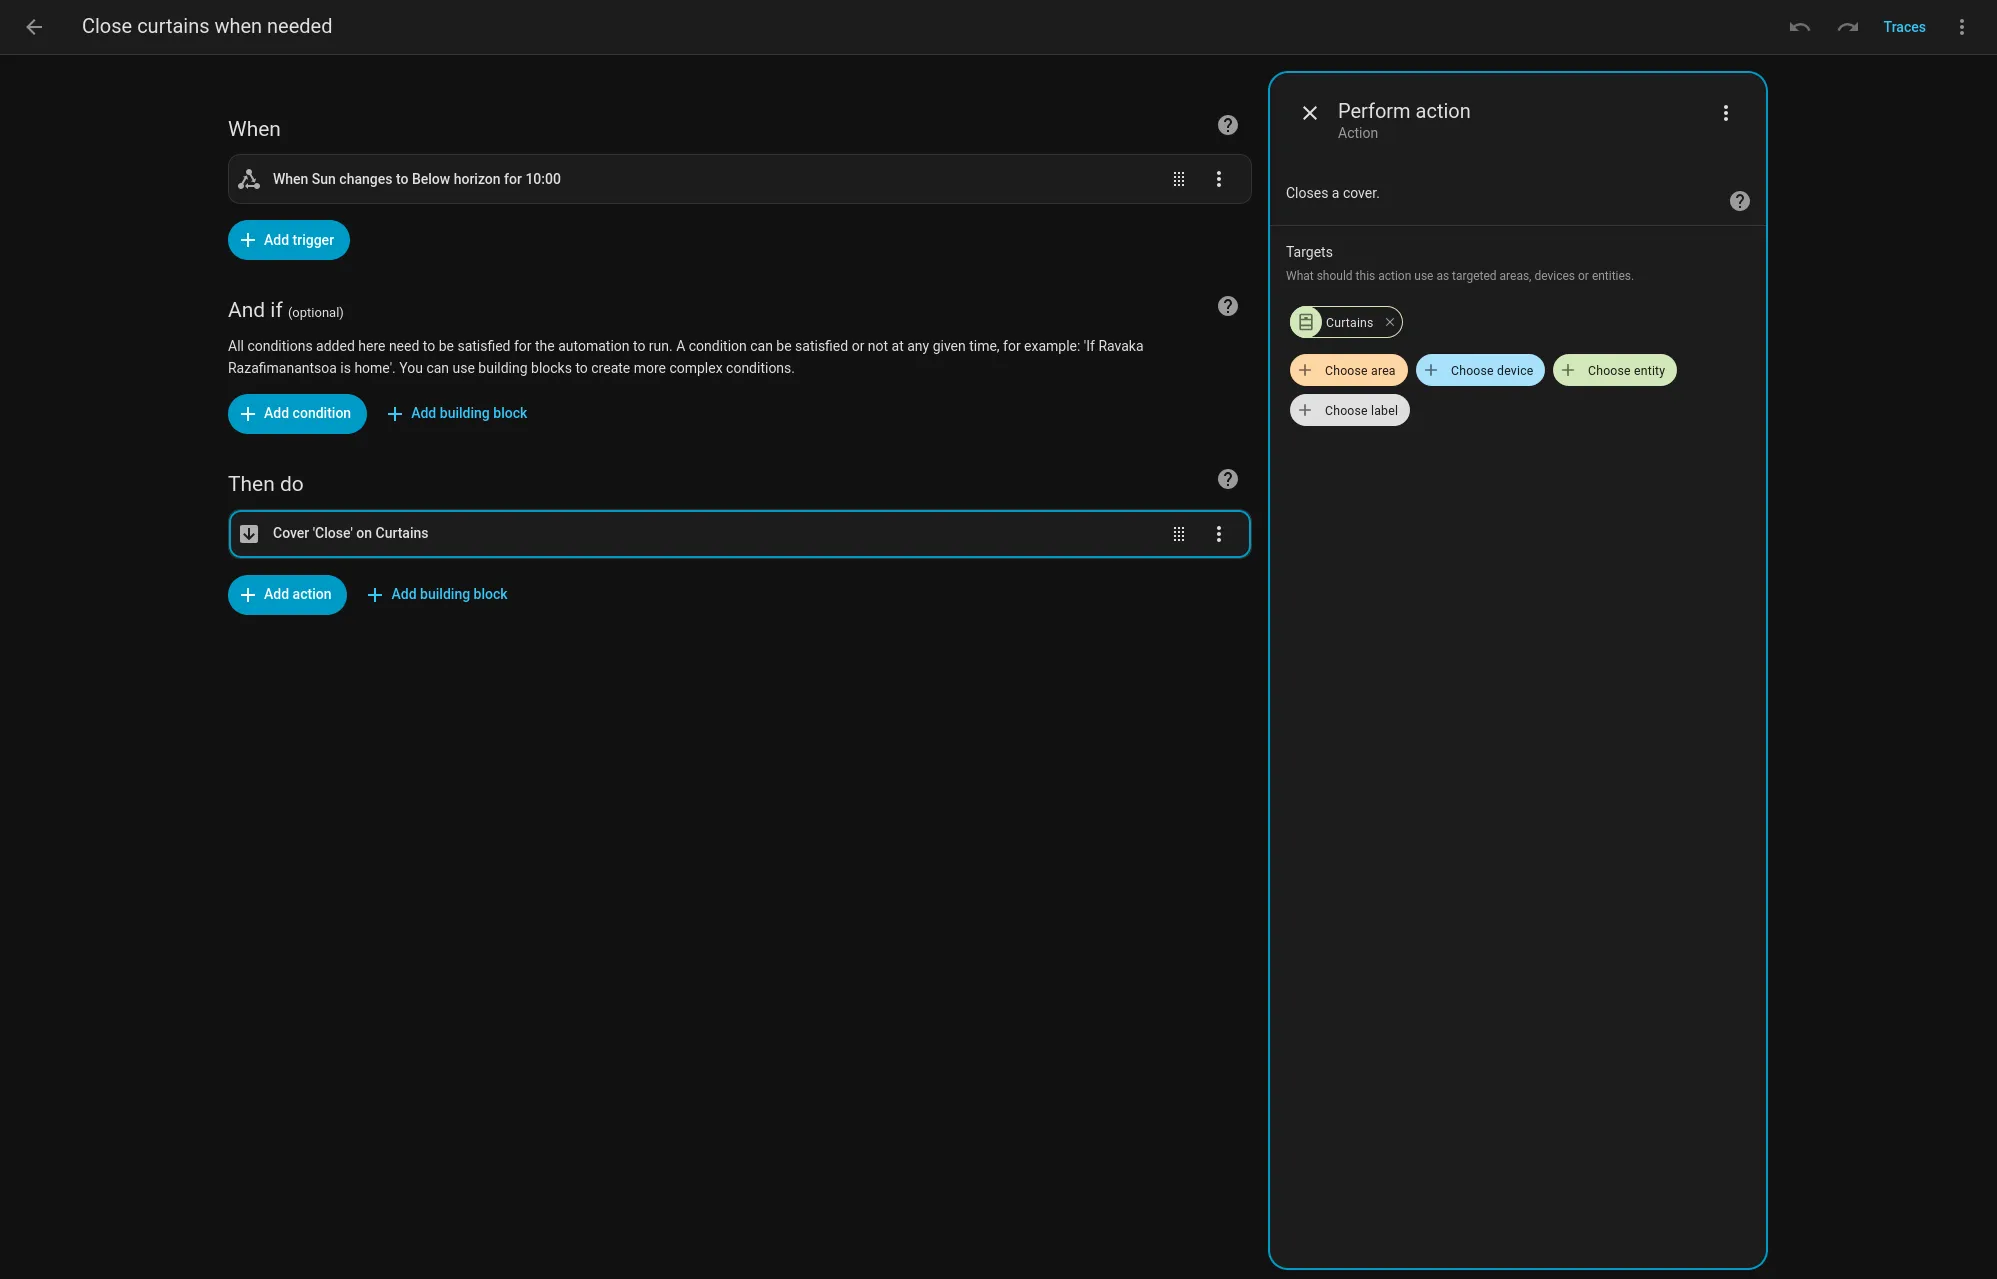Add a new trigger
1997x1279 pixels.
pos(288,240)
